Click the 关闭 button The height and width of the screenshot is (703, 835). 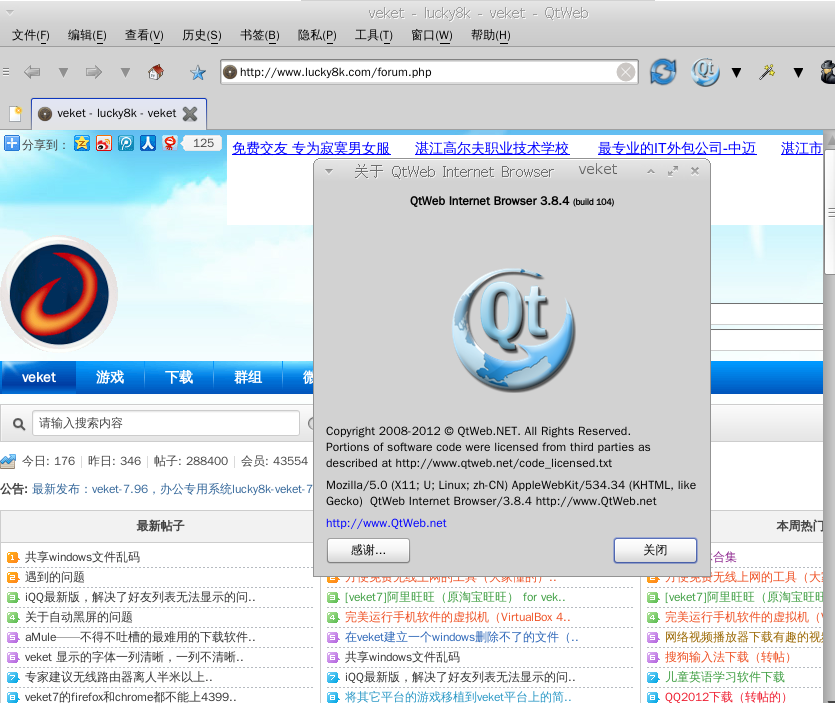coord(656,550)
